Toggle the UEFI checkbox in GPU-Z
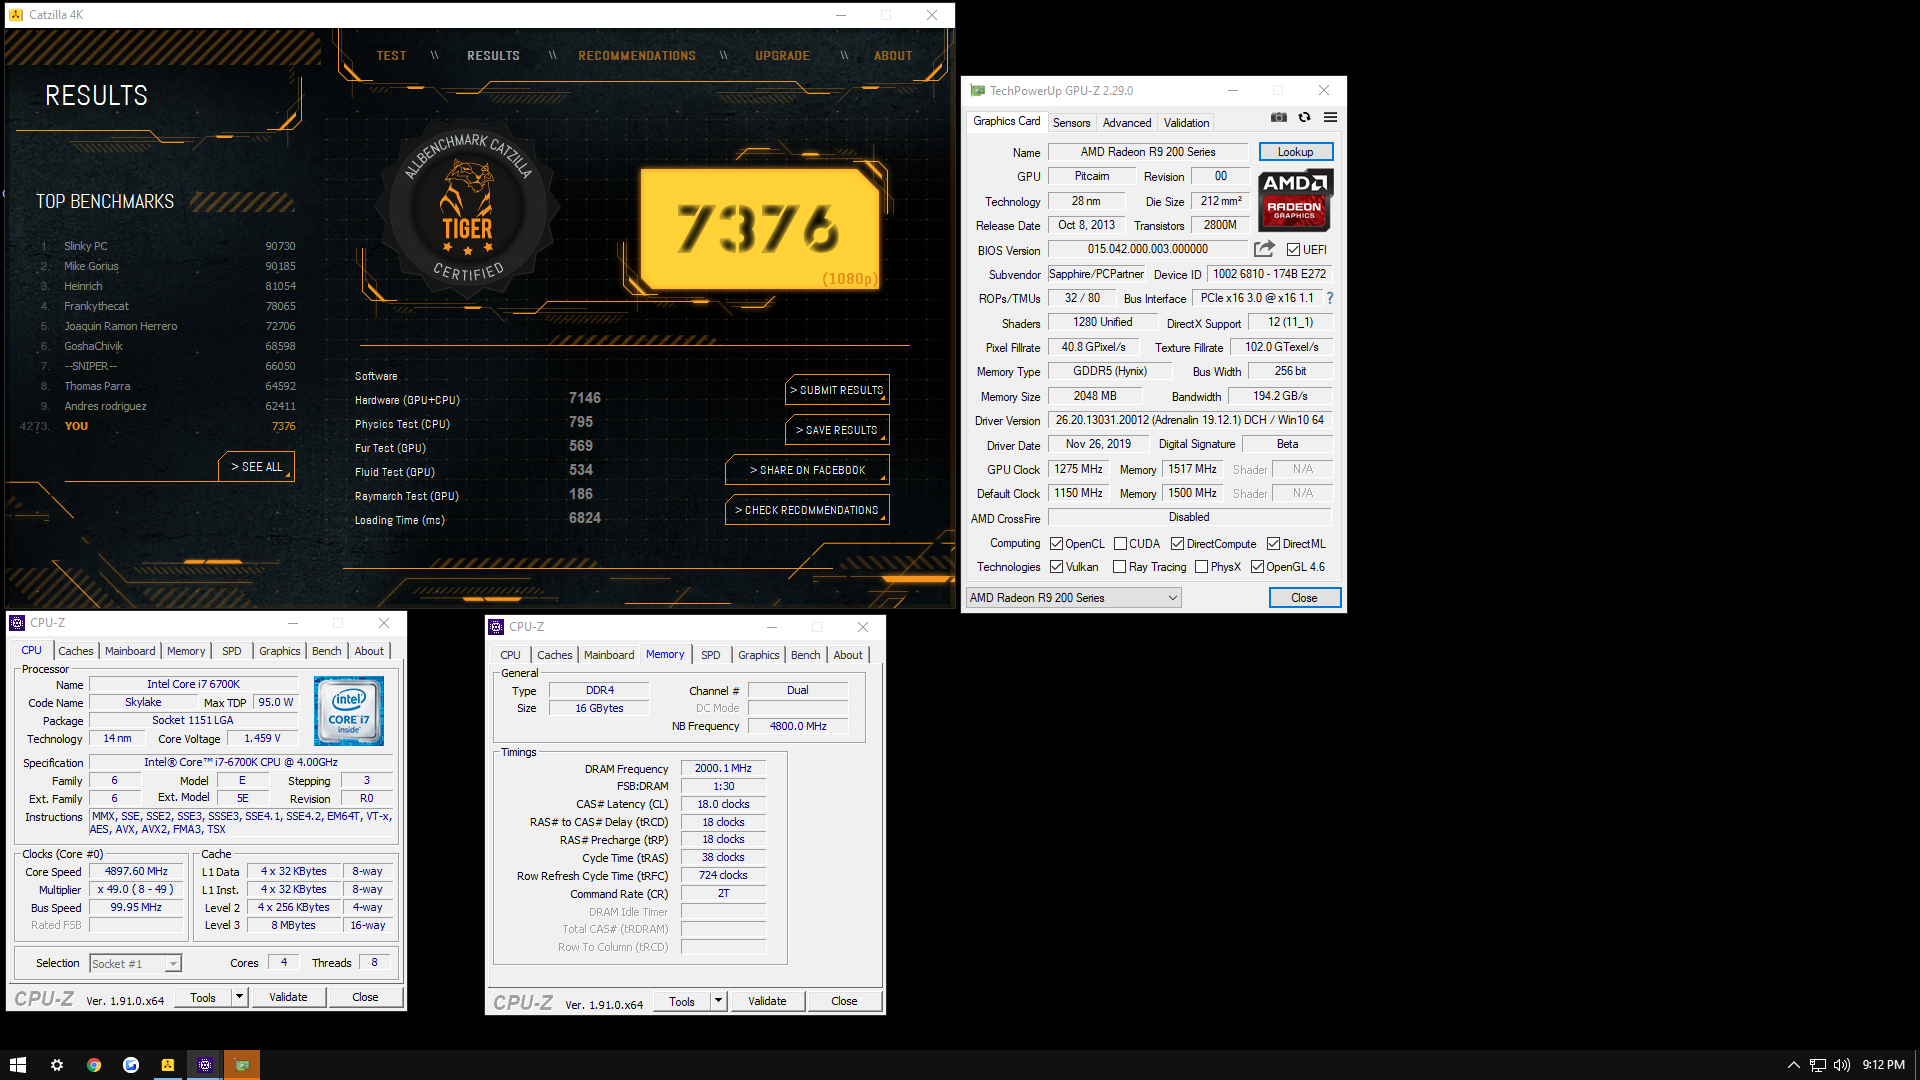This screenshot has width=1920, height=1080. point(1293,250)
